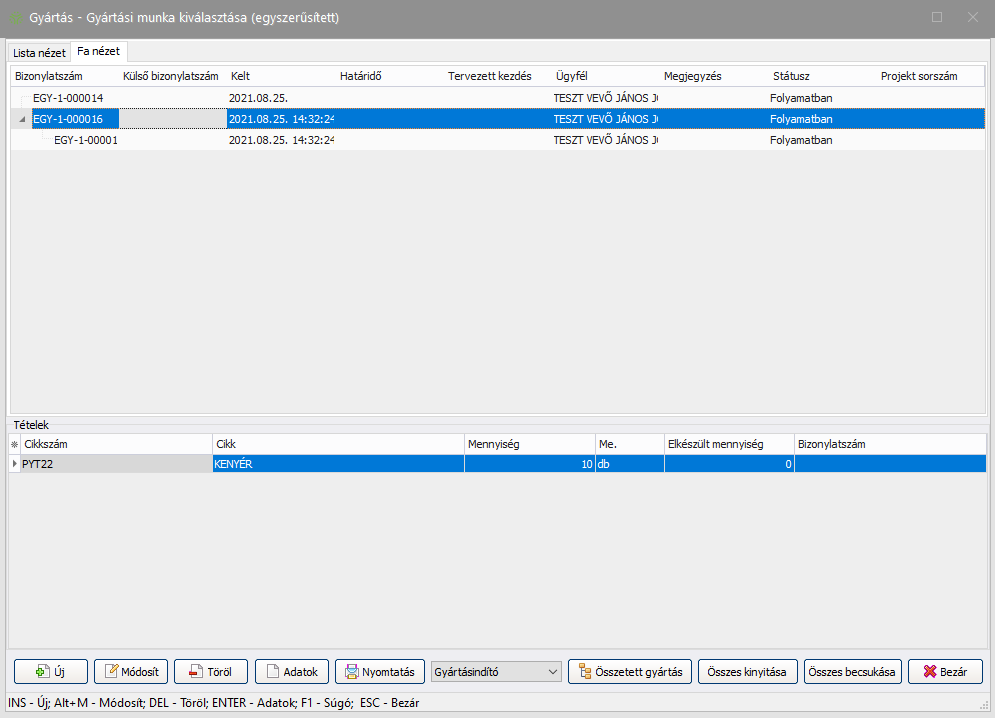
Task: Click the Tételek grid column selector asterisk
Action: [14, 444]
